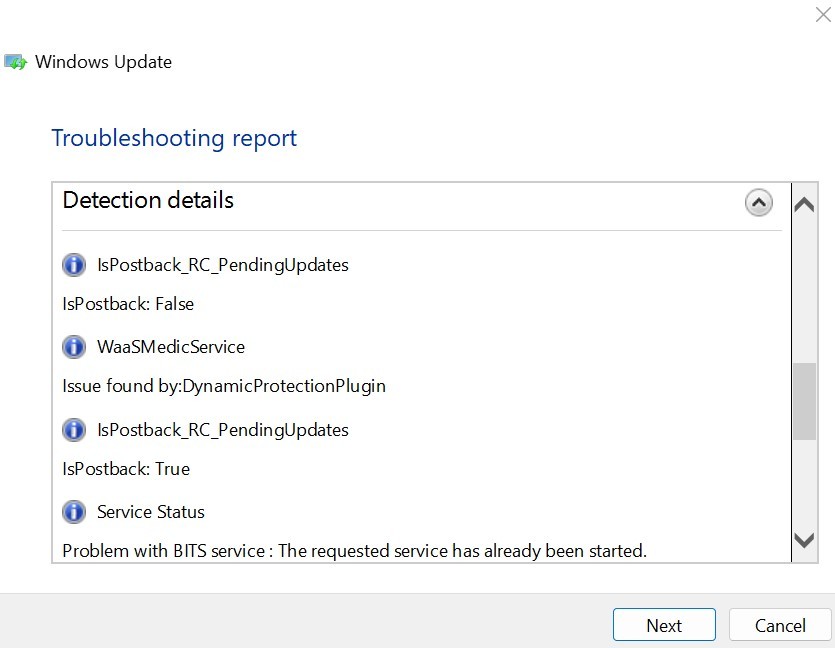The image size is (835, 648).
Task: Select the Service Status entry label
Action: pyautogui.click(x=151, y=512)
